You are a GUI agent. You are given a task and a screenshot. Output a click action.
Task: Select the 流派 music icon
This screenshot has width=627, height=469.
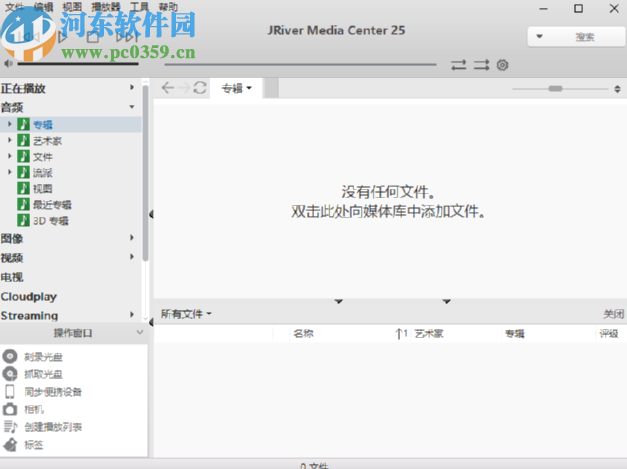click(23, 172)
